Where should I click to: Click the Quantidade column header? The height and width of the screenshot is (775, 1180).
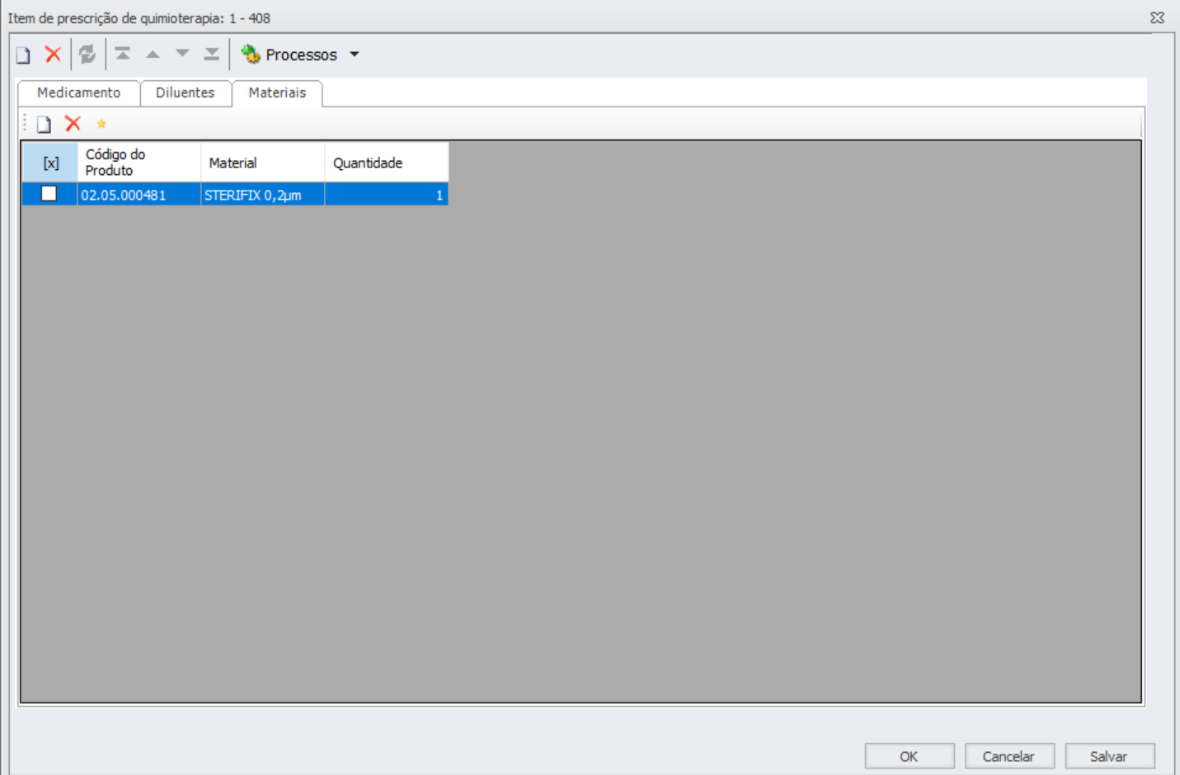click(x=386, y=163)
